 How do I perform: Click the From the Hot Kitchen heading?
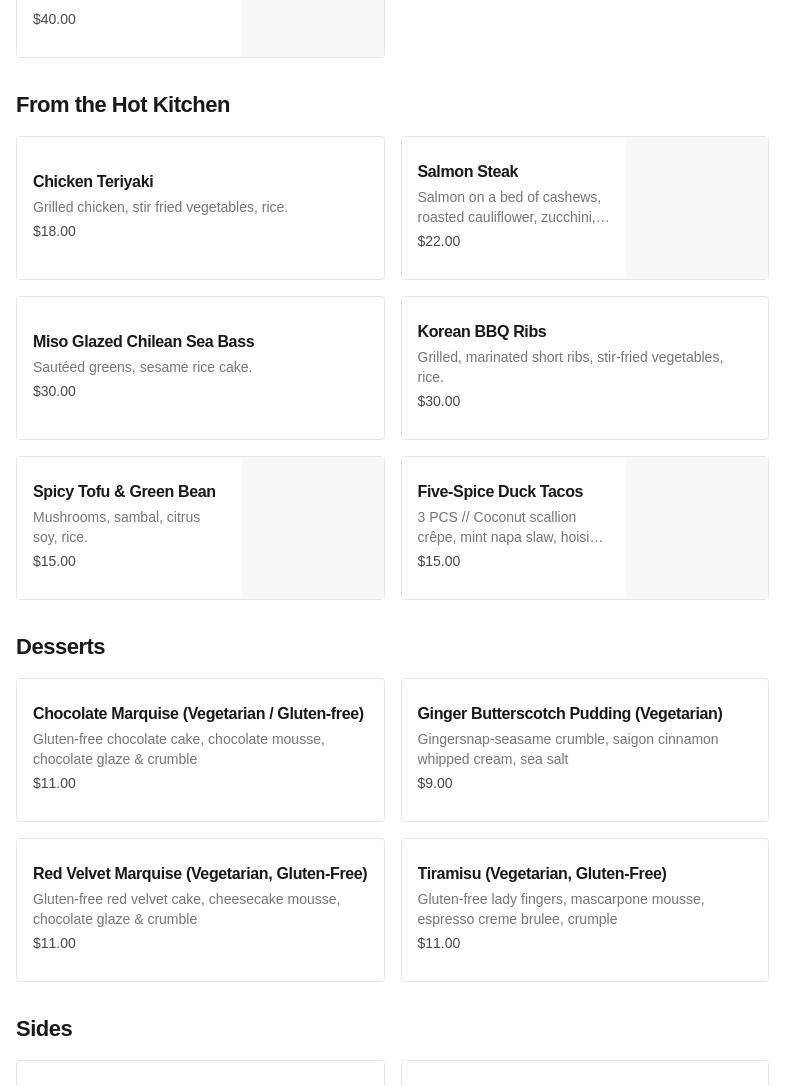pos(123,104)
